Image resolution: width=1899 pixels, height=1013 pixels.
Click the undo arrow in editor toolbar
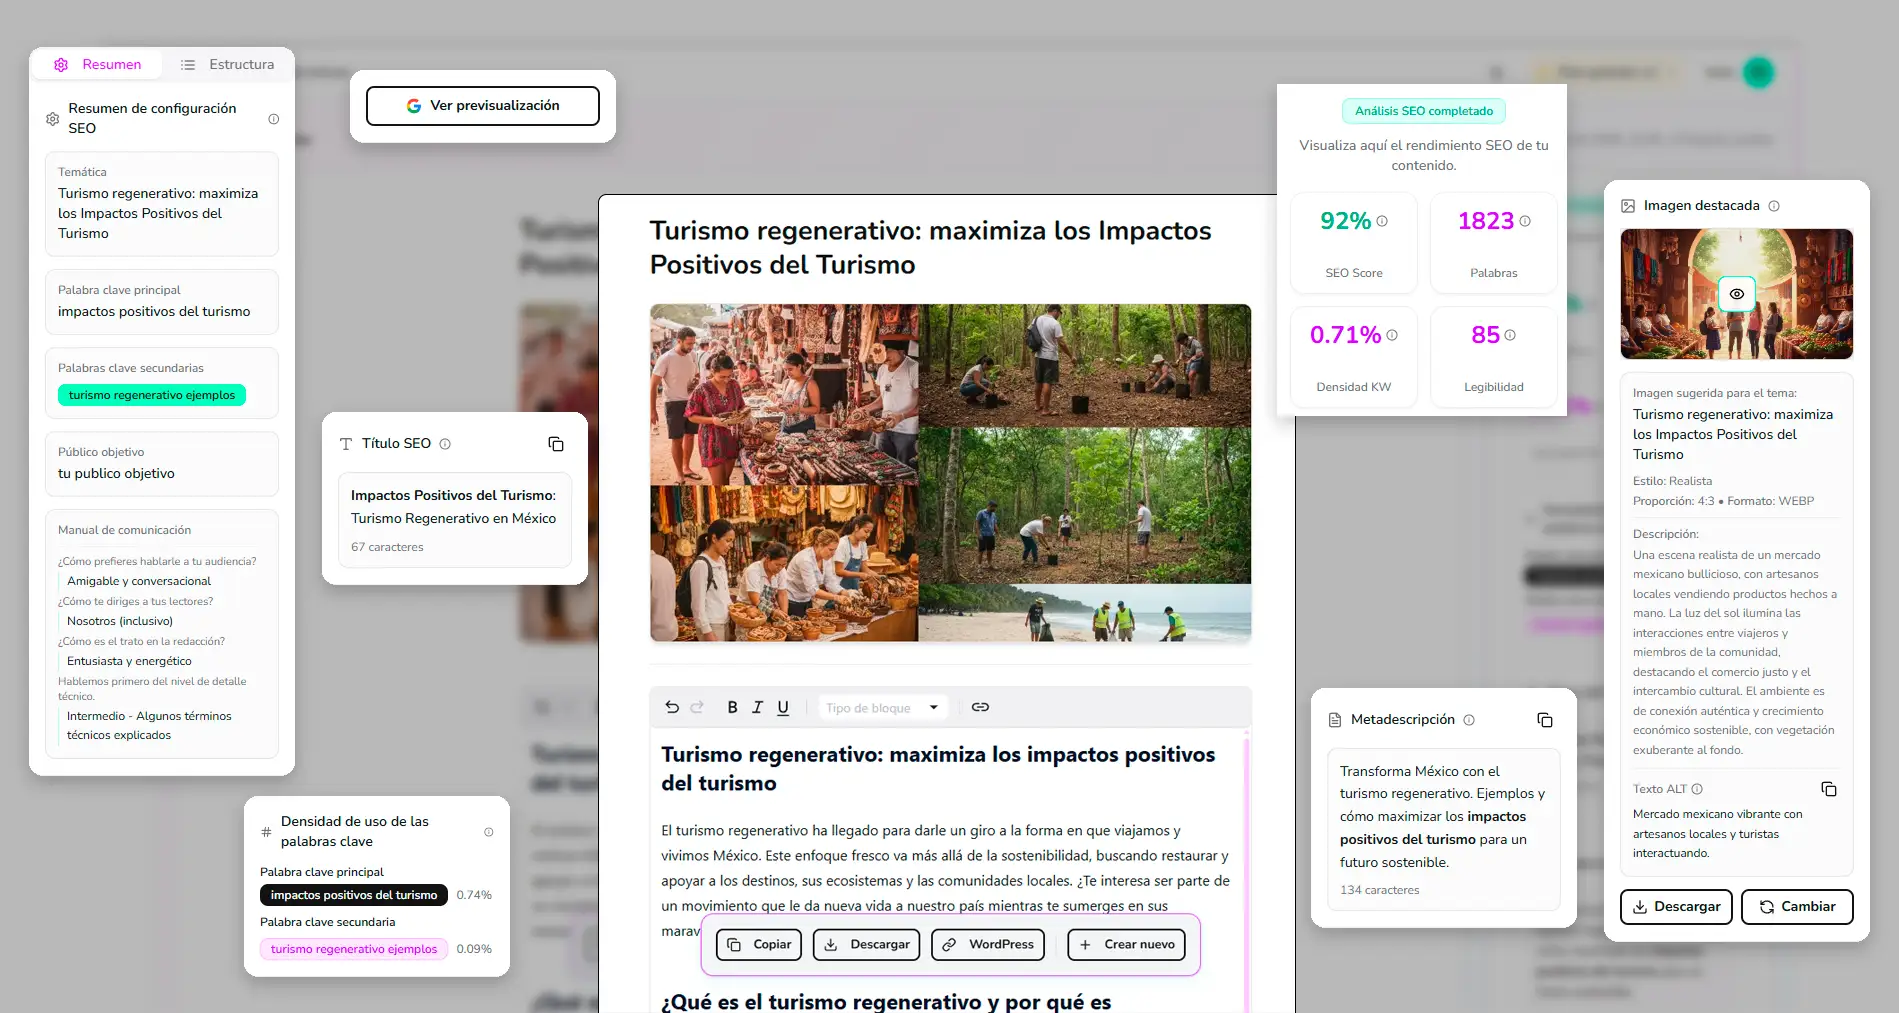pyautogui.click(x=672, y=707)
